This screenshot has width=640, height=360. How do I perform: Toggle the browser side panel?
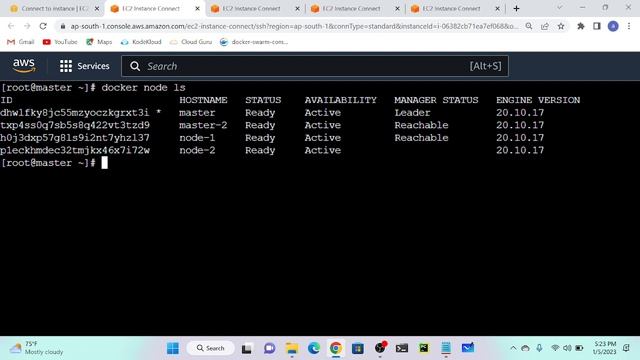597,26
